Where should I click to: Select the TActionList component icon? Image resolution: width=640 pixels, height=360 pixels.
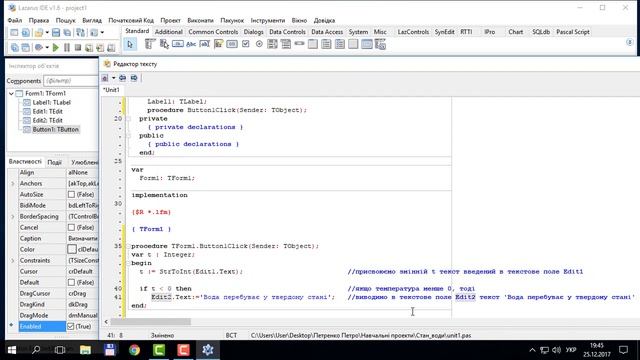tap(380, 44)
